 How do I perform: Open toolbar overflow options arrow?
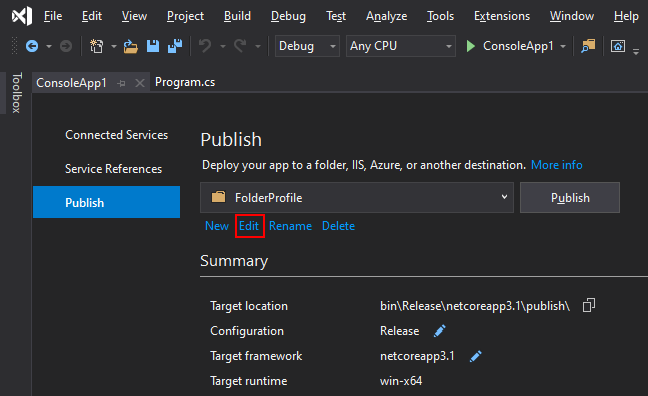[x=636, y=52]
